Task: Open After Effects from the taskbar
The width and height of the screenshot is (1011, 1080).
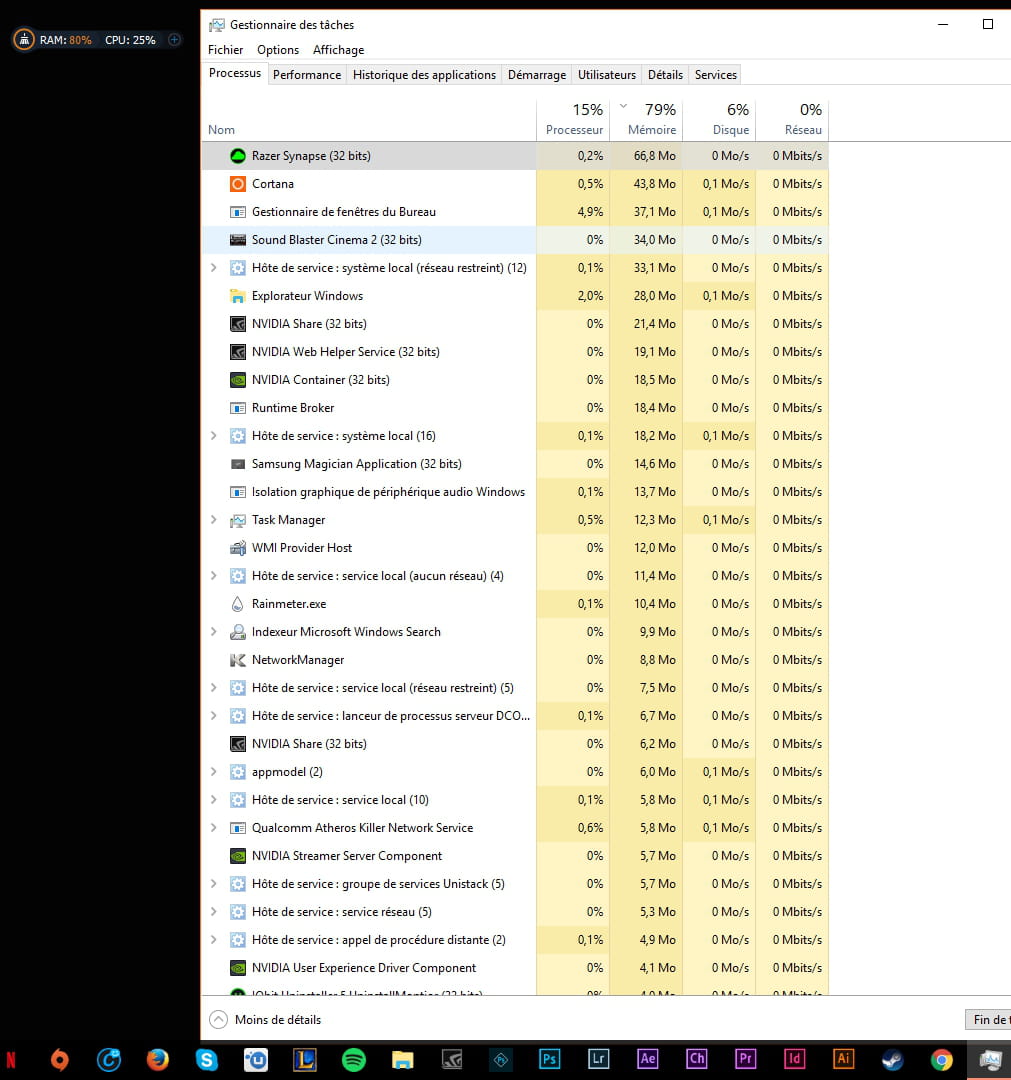Action: [647, 1059]
